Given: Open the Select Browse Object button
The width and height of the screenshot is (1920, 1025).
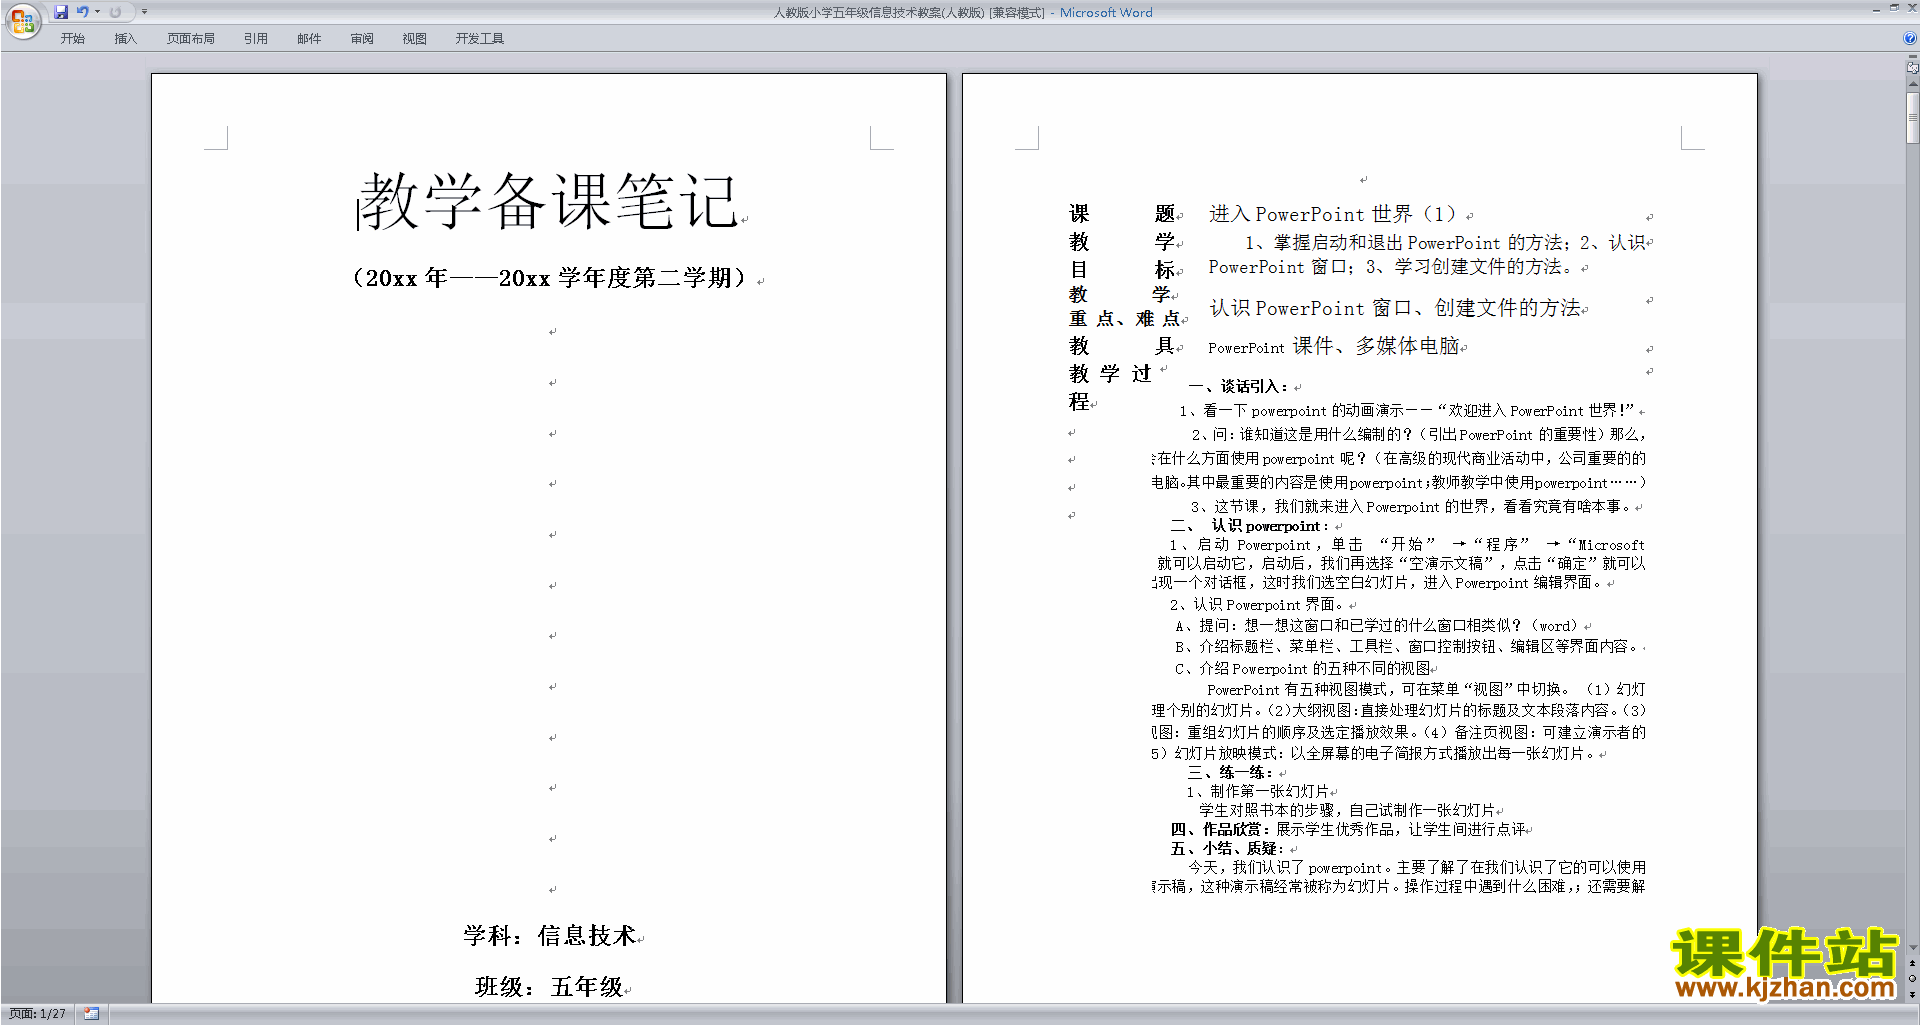Looking at the screenshot, I should pyautogui.click(x=1913, y=978).
